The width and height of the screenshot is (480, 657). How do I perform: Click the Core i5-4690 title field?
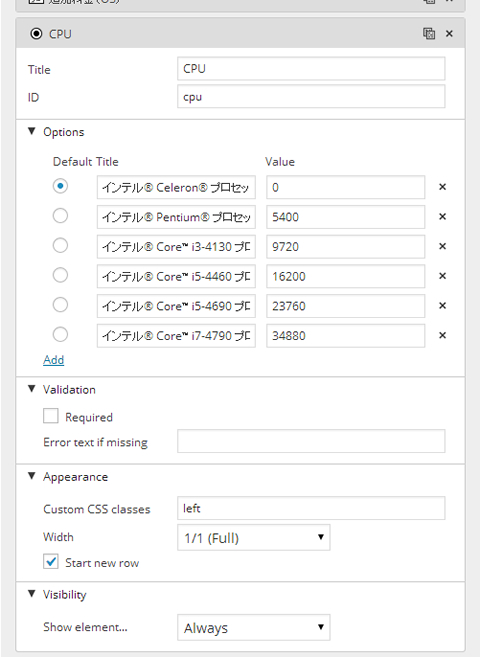(x=176, y=306)
